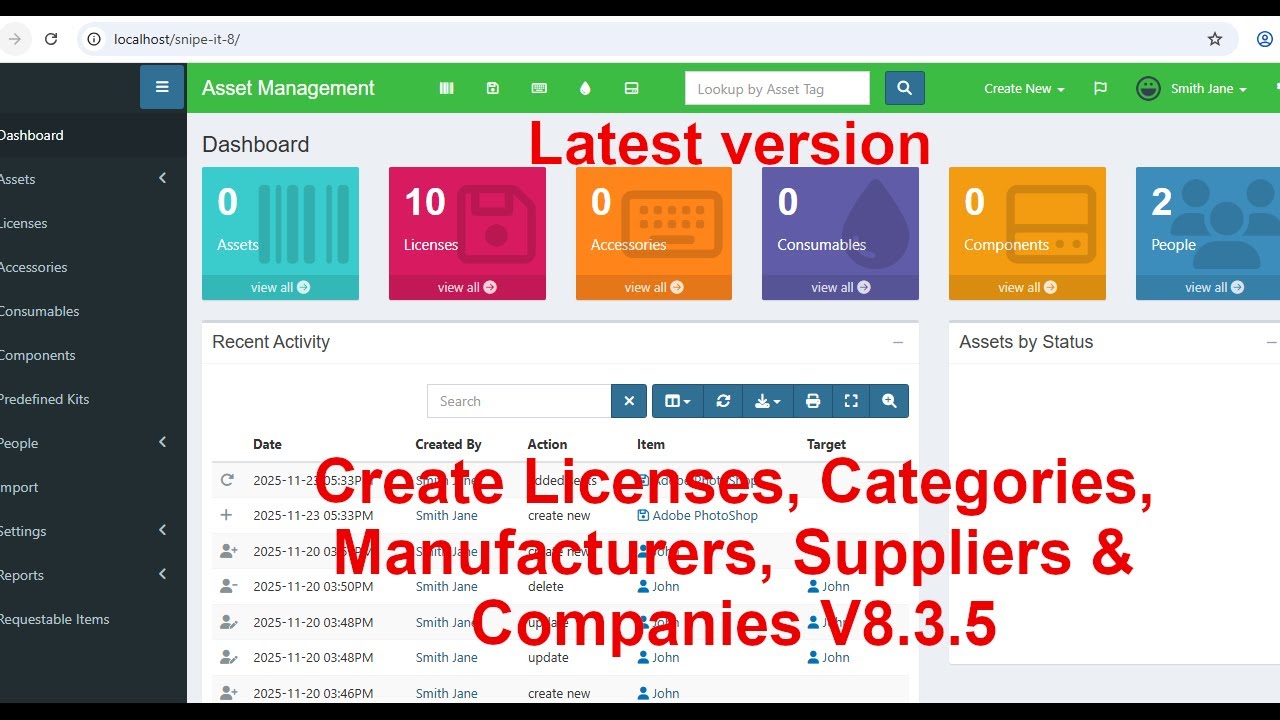The image size is (1280, 720).
Task: Open the browser profile avatar
Action: point(1265,39)
